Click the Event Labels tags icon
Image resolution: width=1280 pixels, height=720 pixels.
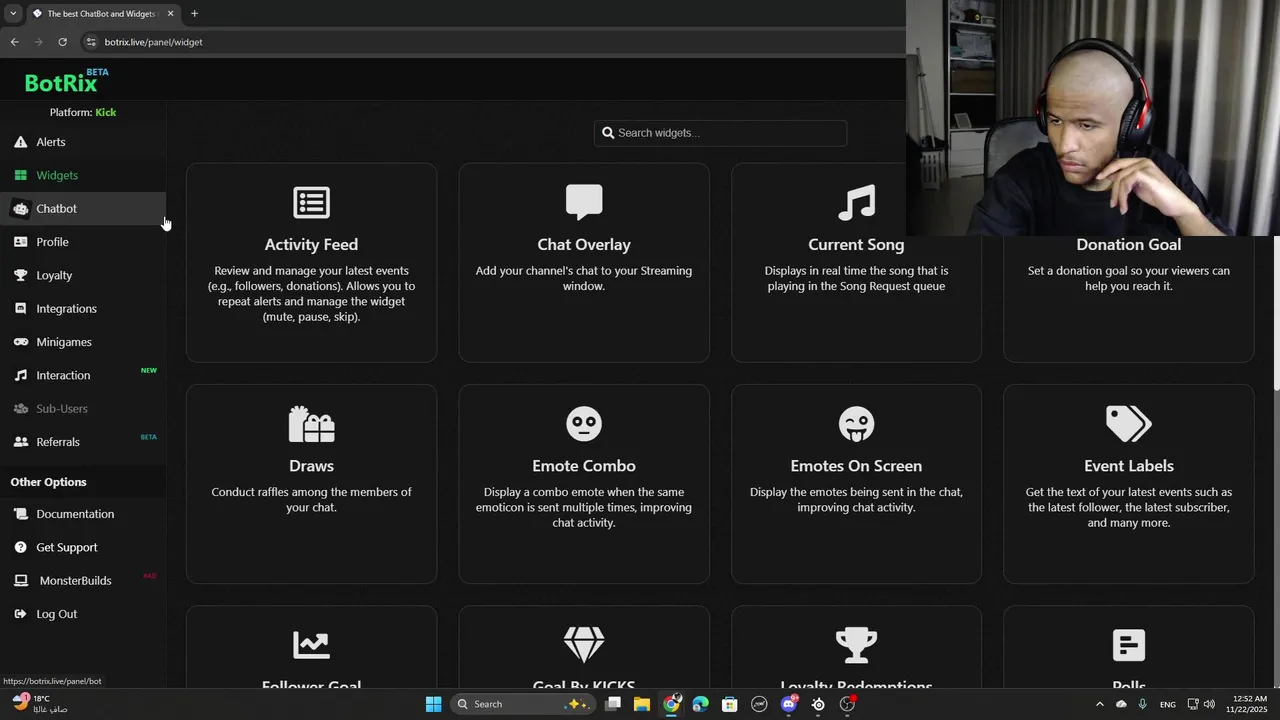tap(1129, 424)
